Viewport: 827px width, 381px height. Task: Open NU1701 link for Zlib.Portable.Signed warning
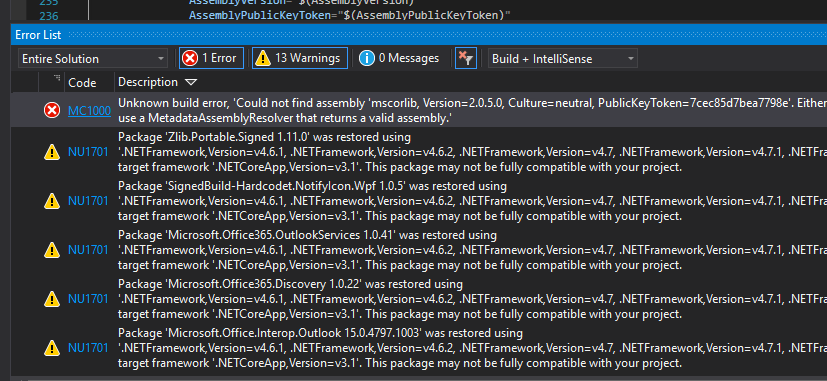coord(88,153)
